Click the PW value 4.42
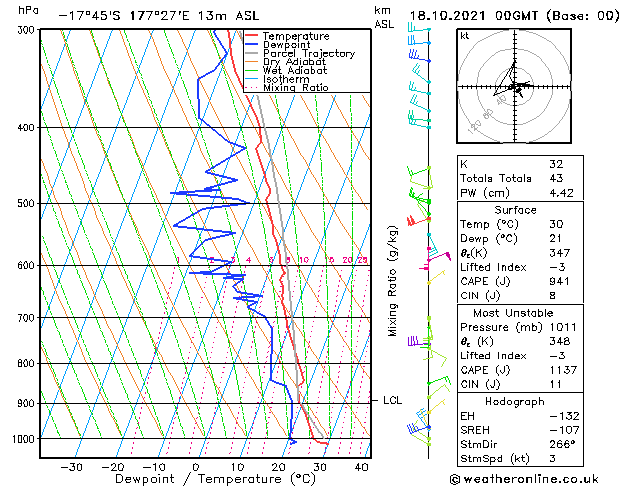629x486 pixels. 562,193
